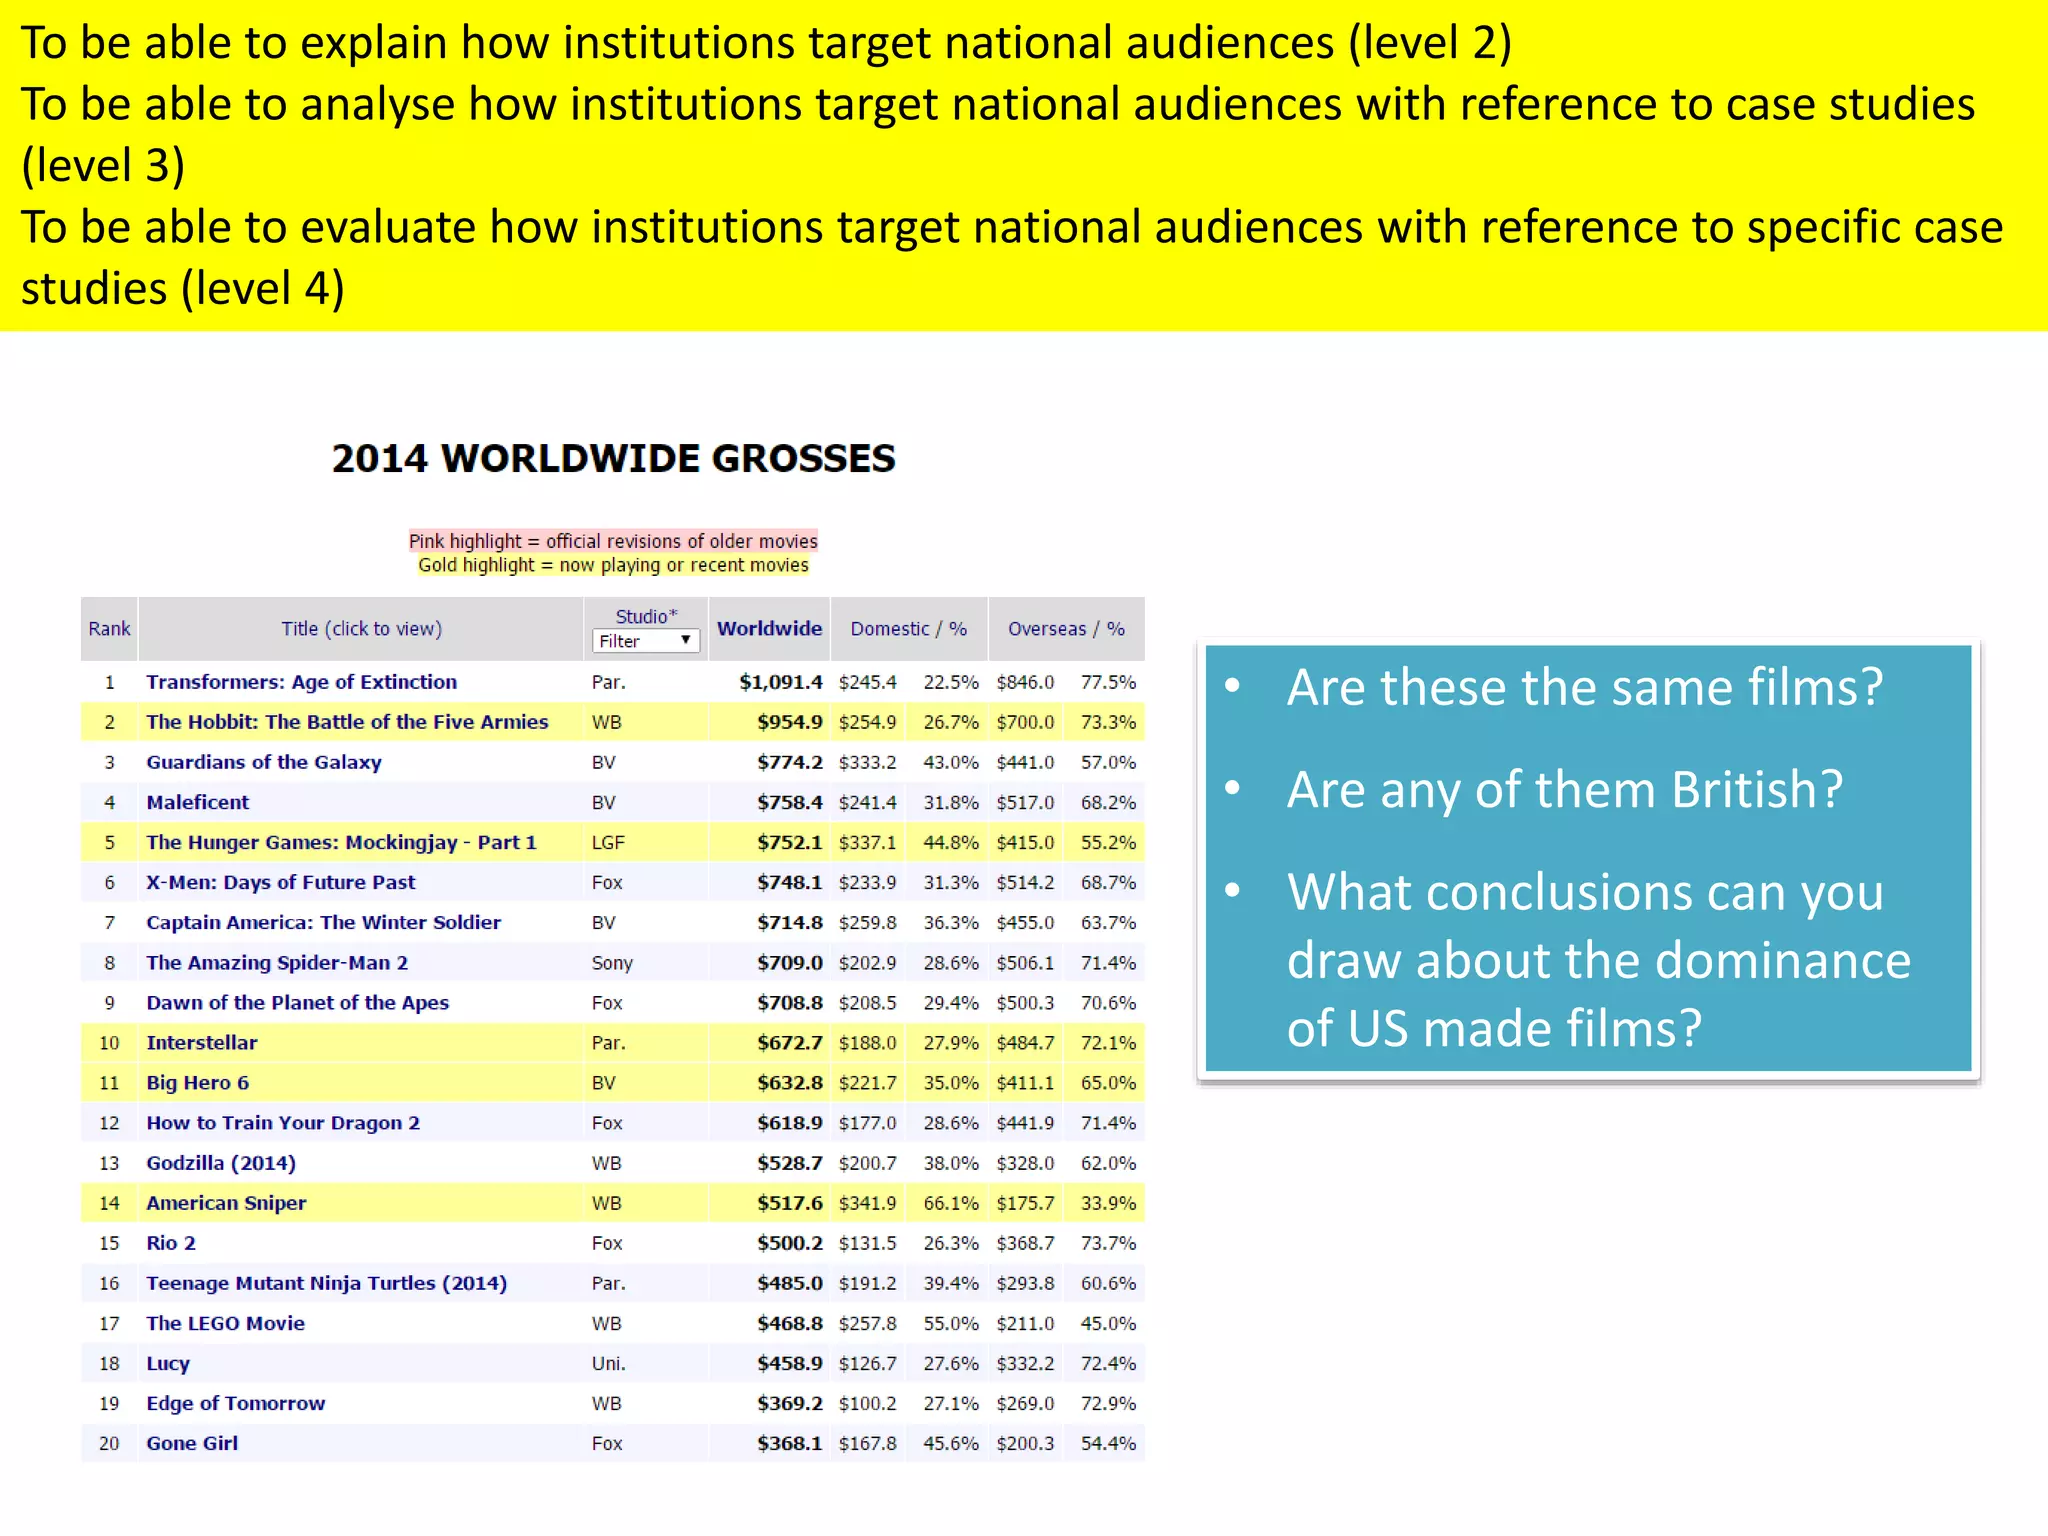The image size is (2048, 1536).
Task: Open the Maleficent title link
Action: pos(197,802)
